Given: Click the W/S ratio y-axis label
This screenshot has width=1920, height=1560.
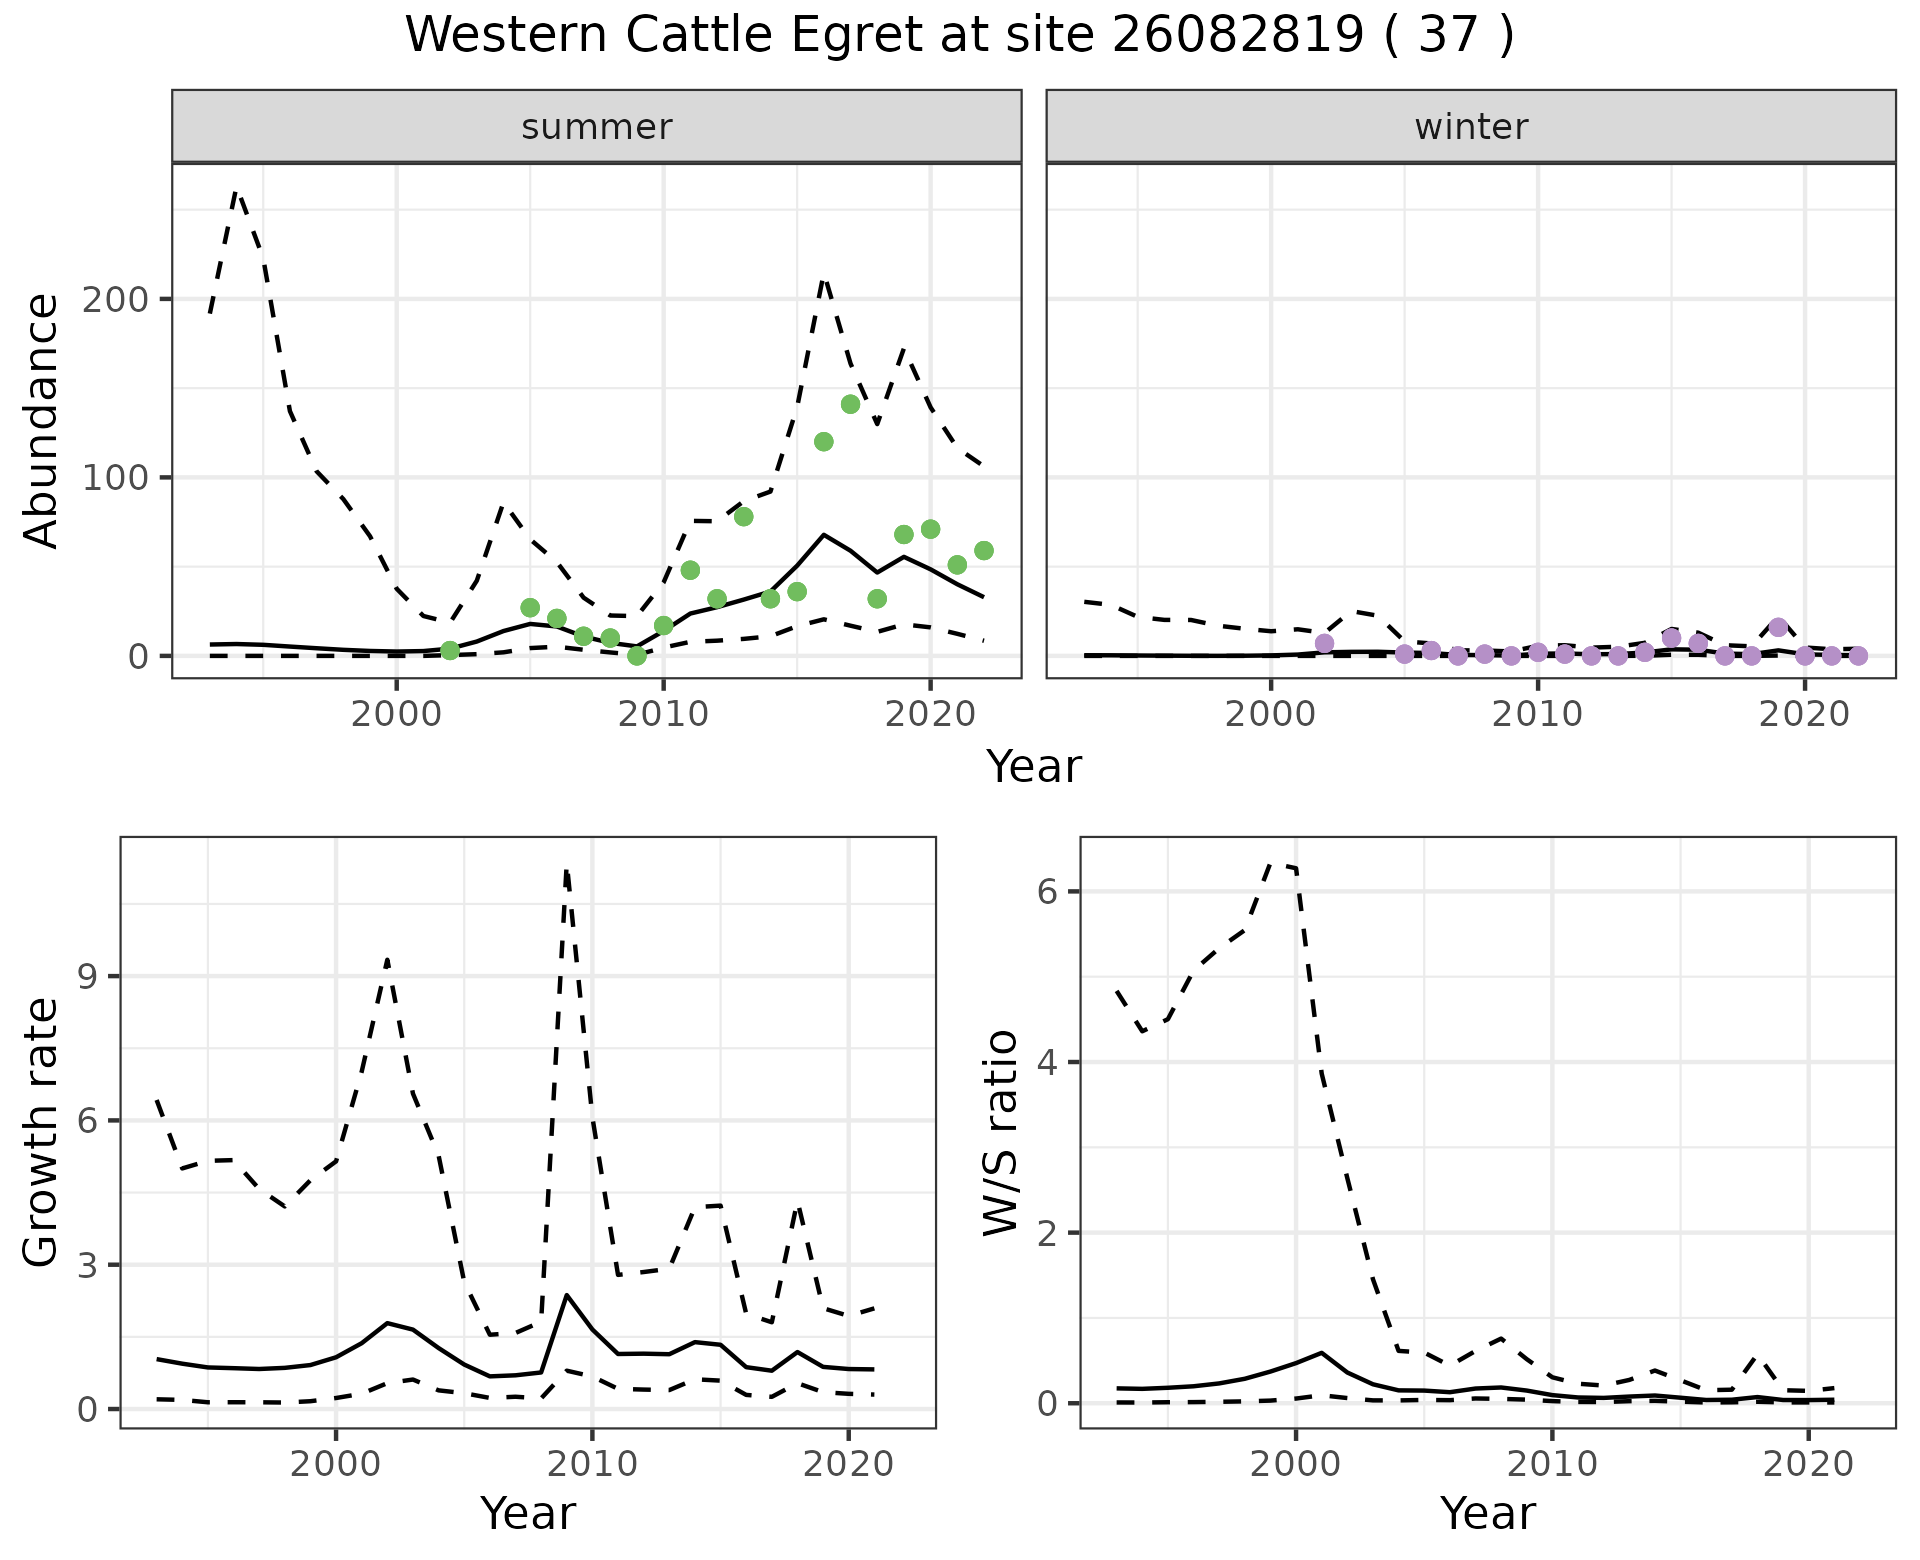Looking at the screenshot, I should 1001,1132.
